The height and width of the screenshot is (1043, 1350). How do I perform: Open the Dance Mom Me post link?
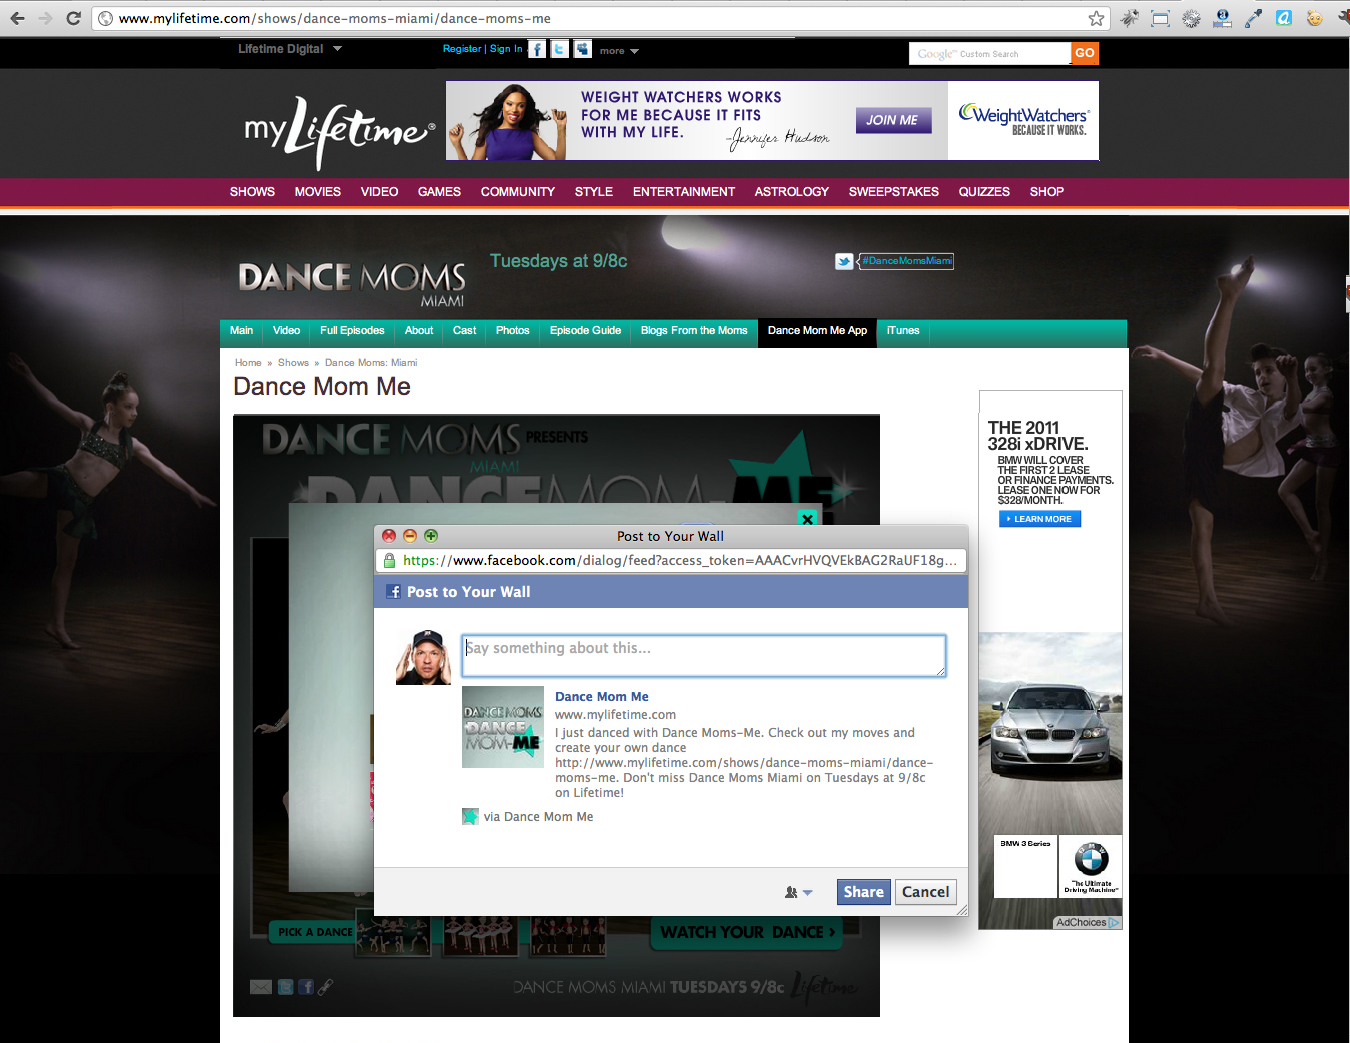[x=601, y=697]
